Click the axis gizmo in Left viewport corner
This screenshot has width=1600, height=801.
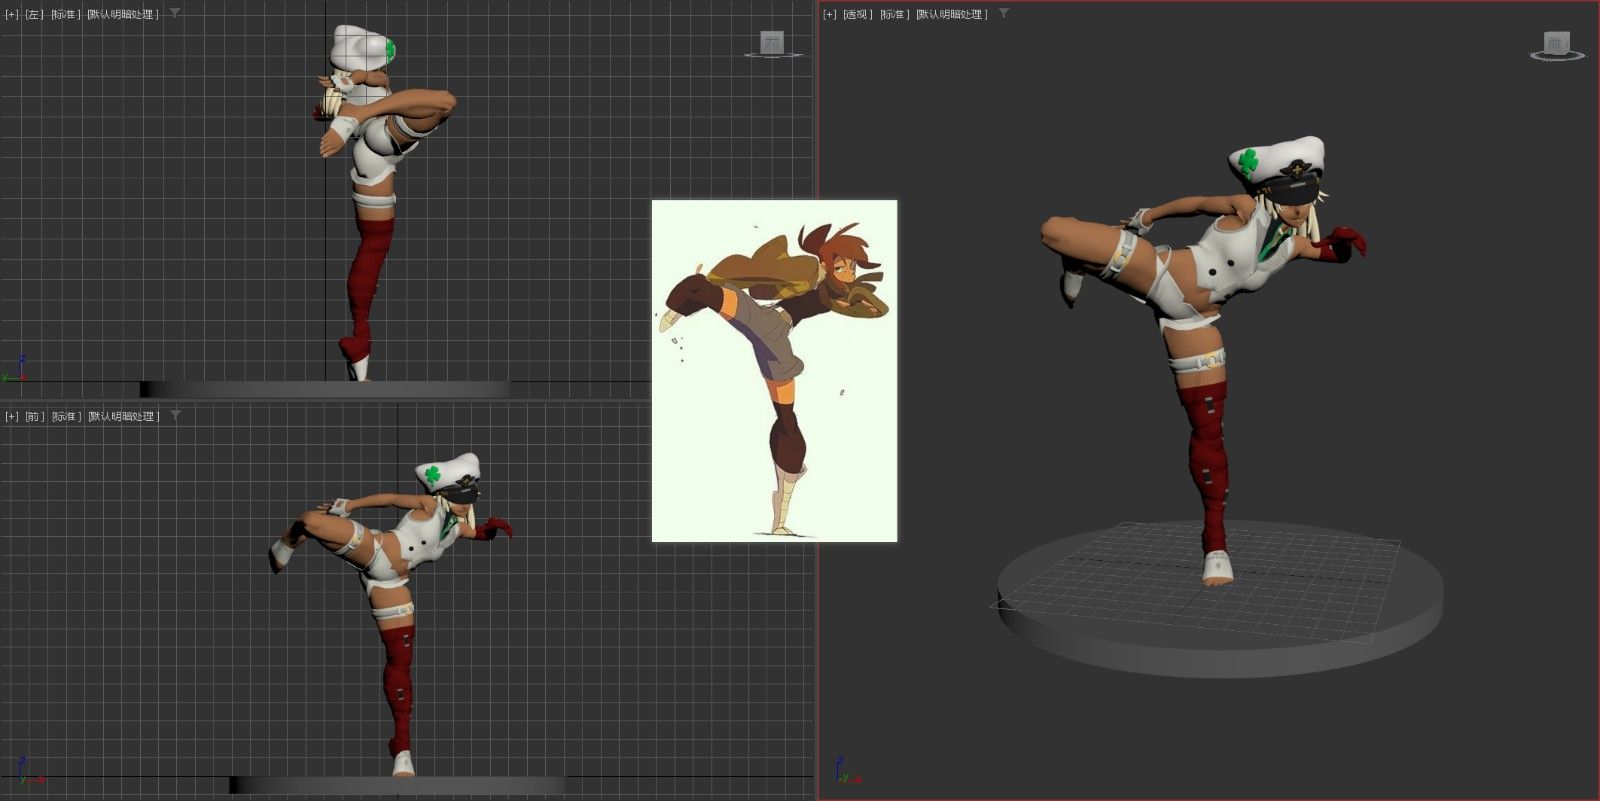click(14, 370)
